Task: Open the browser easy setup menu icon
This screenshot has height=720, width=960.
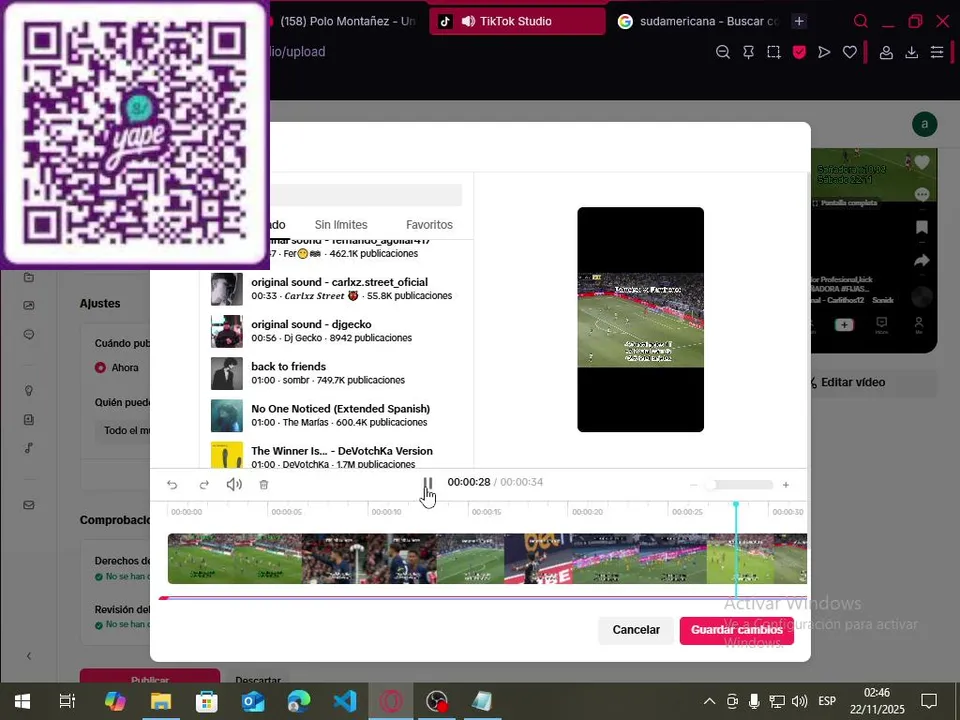Action: point(937,52)
